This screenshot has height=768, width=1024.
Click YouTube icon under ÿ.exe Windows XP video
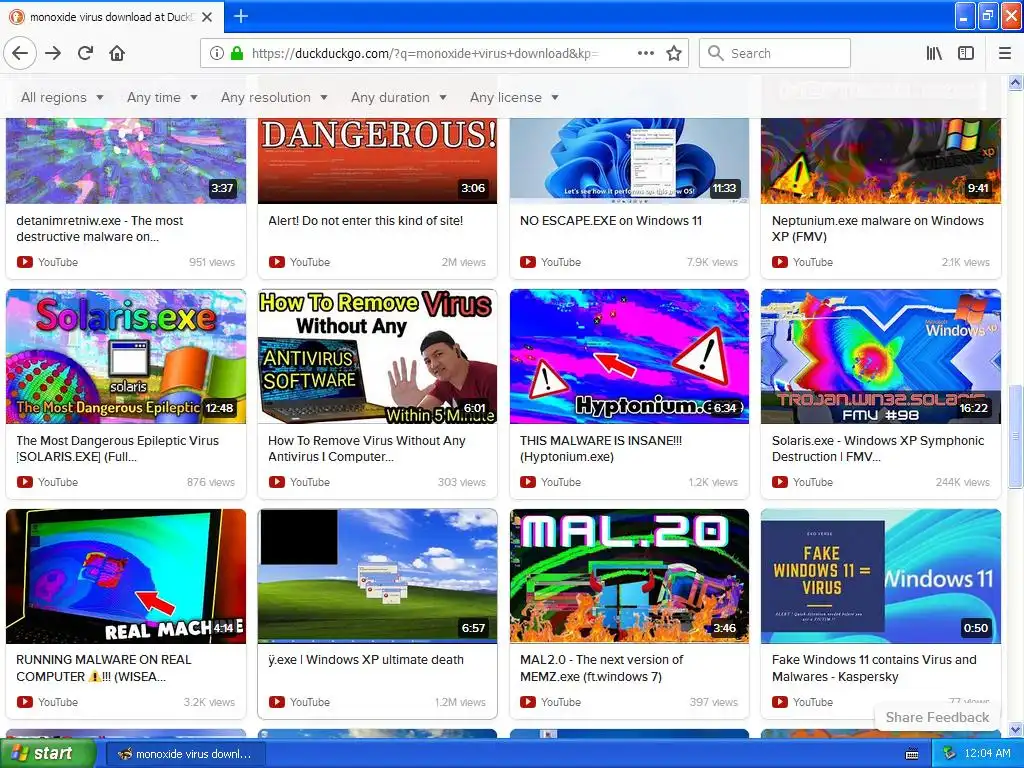(x=277, y=702)
